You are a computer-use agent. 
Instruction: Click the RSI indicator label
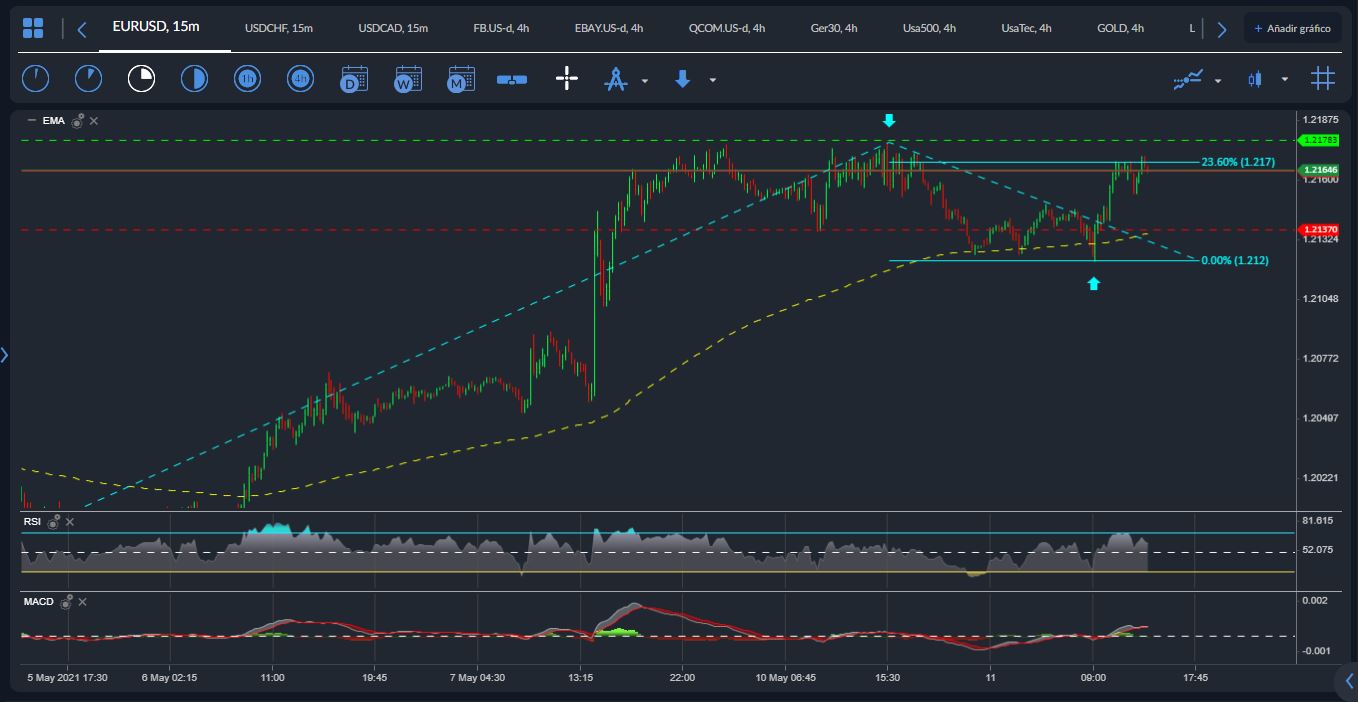(32, 521)
